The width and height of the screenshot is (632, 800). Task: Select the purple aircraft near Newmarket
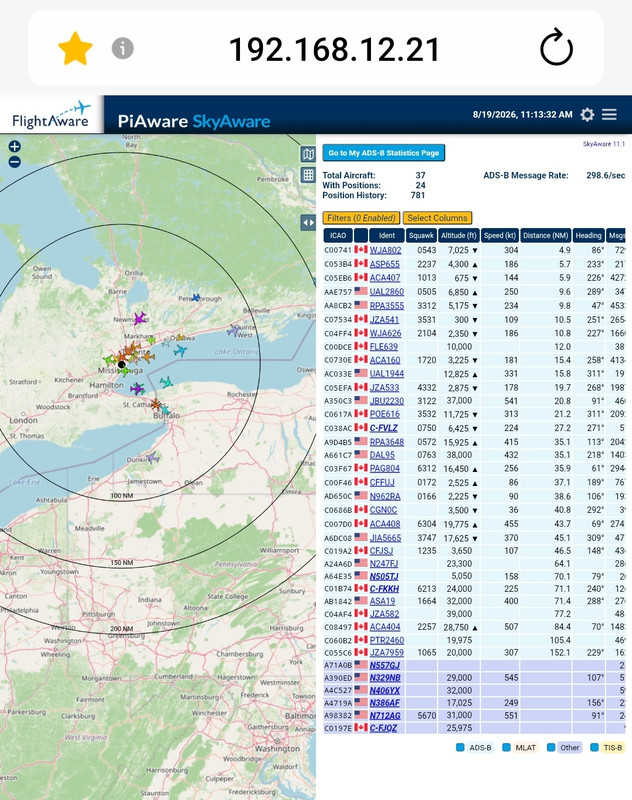[x=139, y=319]
